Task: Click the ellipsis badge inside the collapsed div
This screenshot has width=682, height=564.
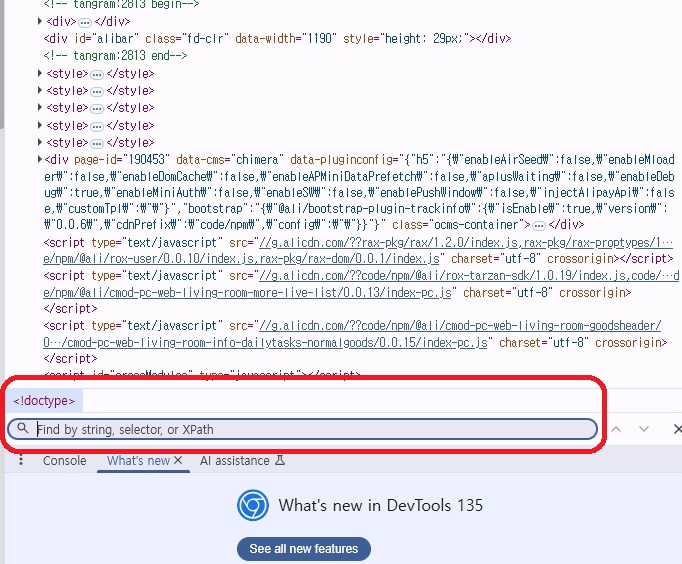Action: (85, 22)
